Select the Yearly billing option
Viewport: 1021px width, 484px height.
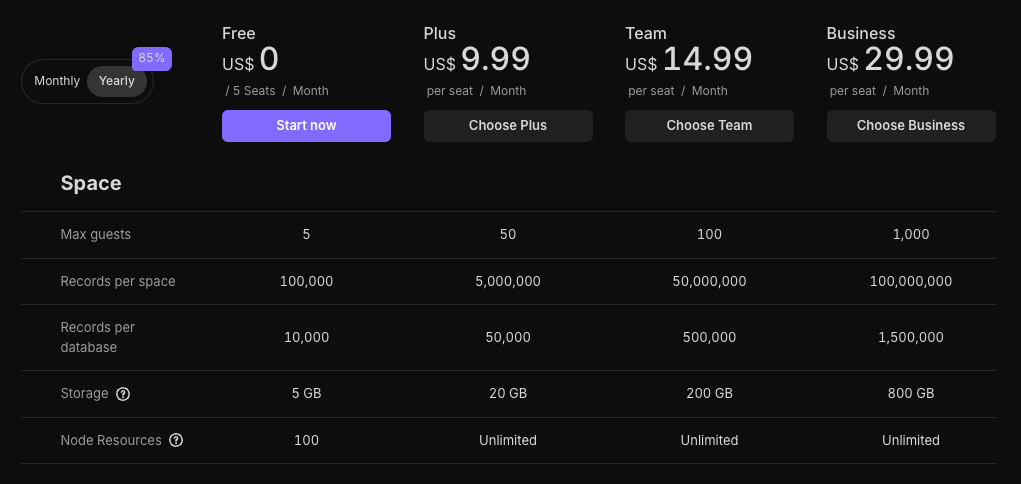tap(117, 81)
